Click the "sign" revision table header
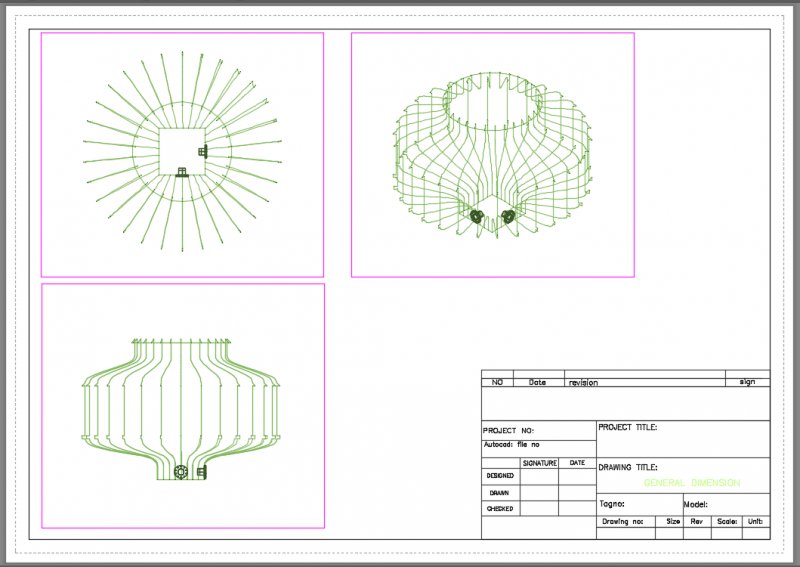This screenshot has width=800, height=567. pos(747,382)
